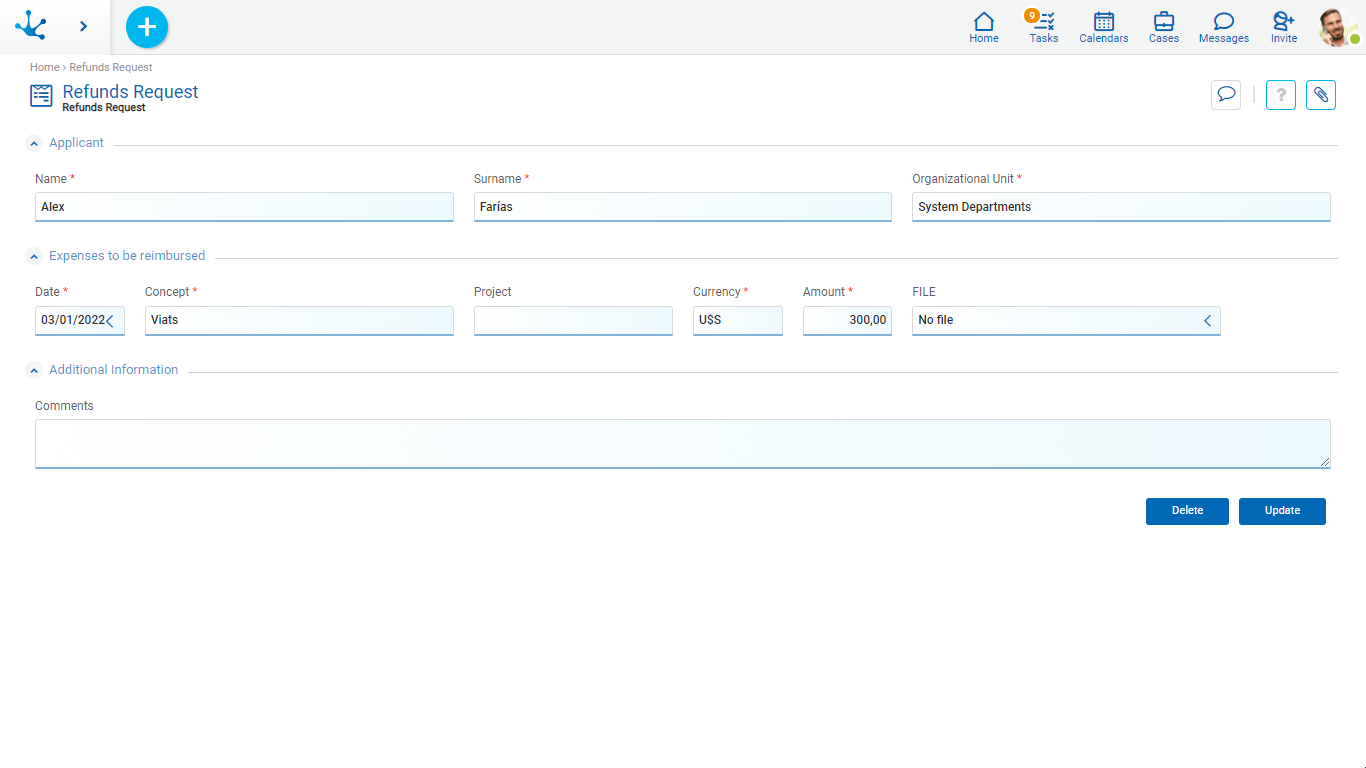Open the form comments speech bubble

1225,95
